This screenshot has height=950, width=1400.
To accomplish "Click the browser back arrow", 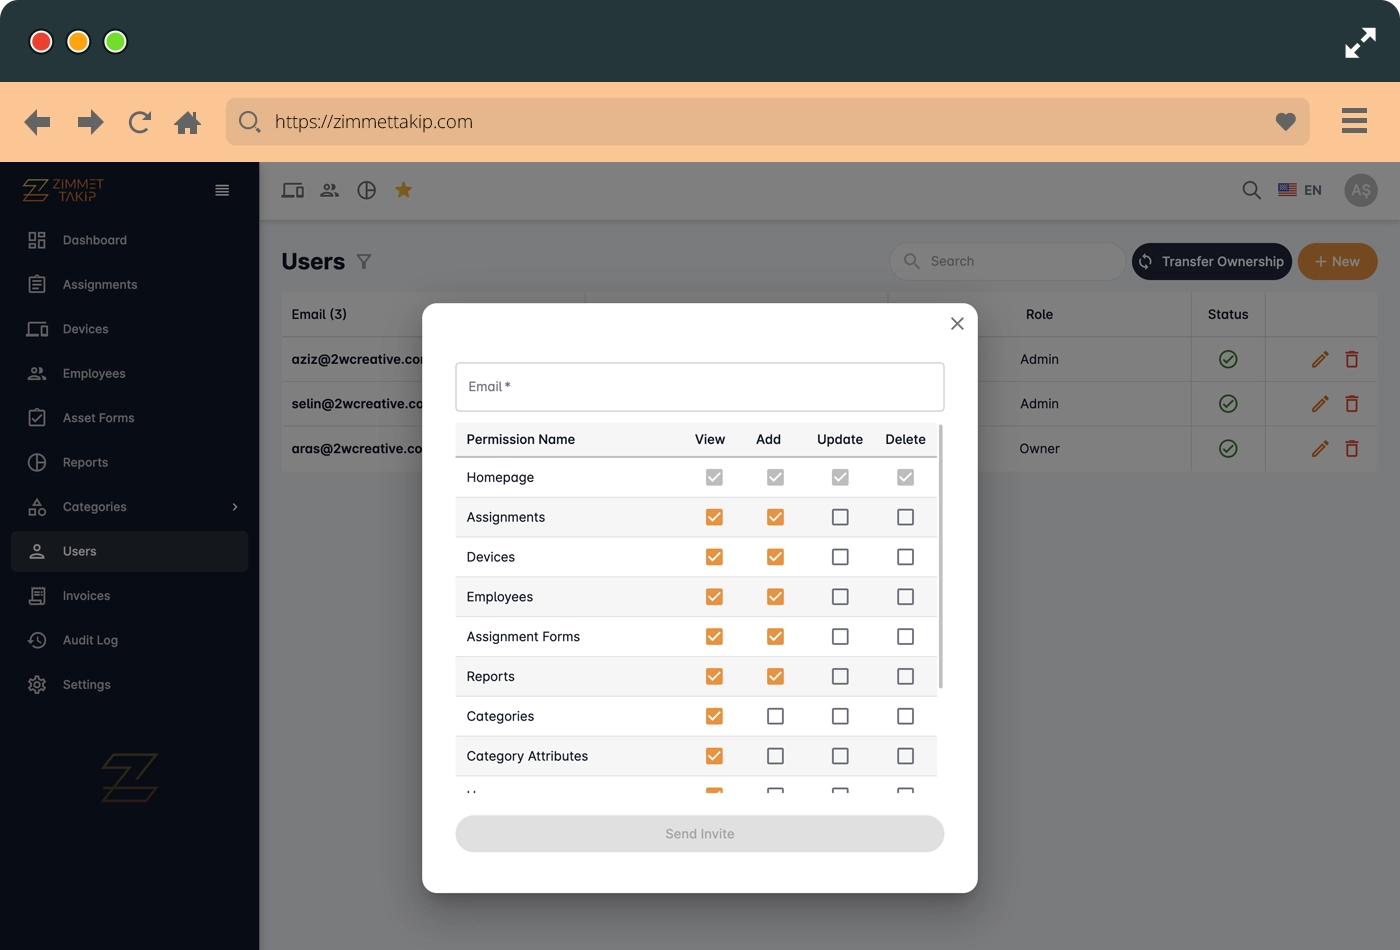I will click(x=37, y=122).
